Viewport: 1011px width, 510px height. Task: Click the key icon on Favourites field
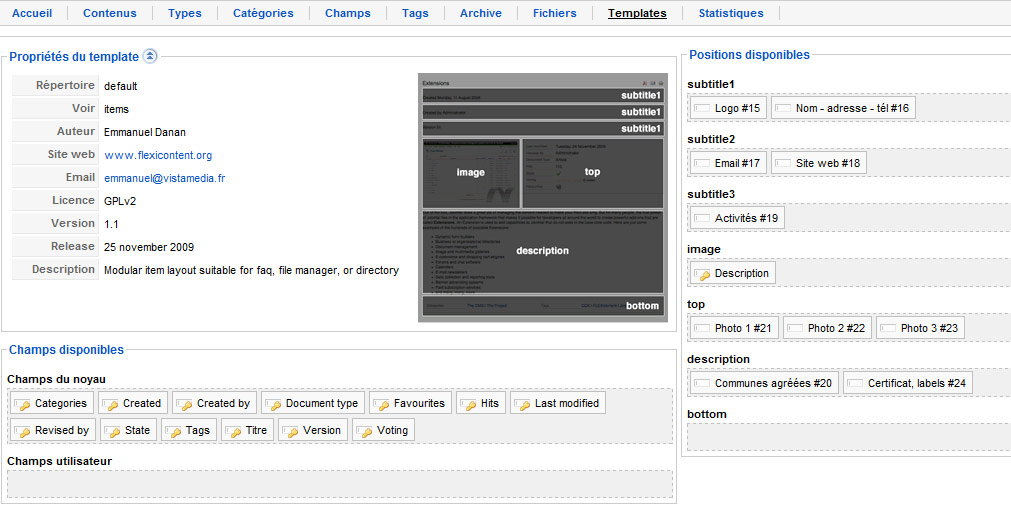coord(383,404)
